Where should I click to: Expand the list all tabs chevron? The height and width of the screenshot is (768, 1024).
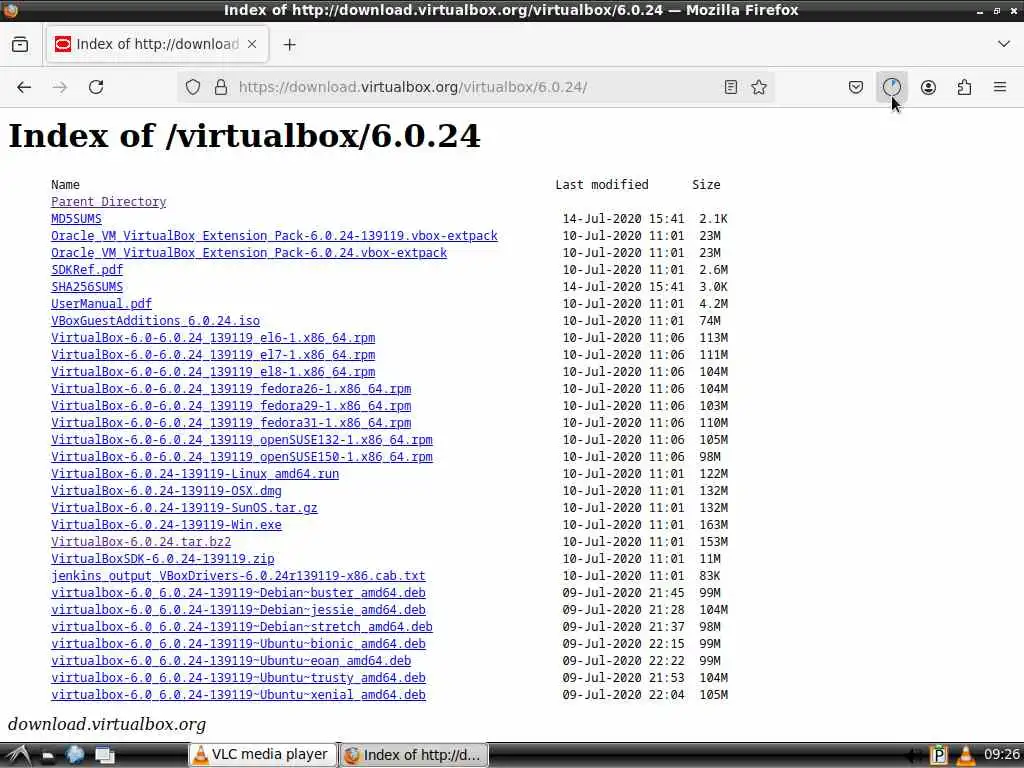click(1004, 44)
